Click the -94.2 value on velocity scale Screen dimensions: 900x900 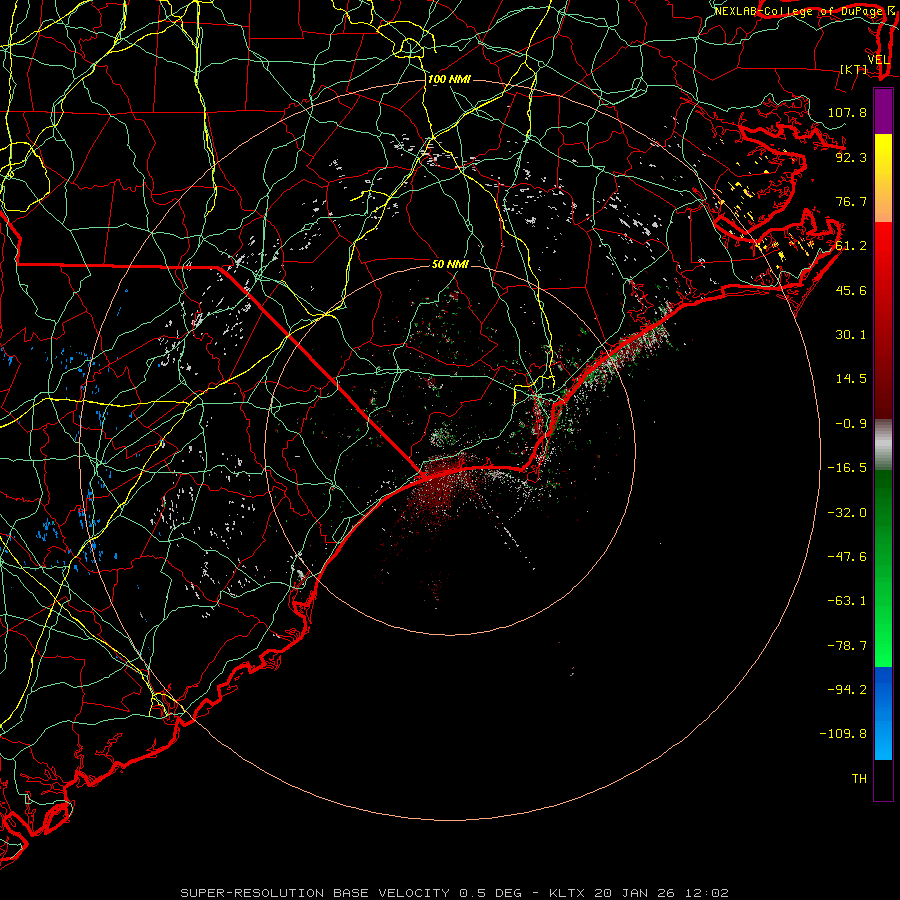[x=847, y=689]
